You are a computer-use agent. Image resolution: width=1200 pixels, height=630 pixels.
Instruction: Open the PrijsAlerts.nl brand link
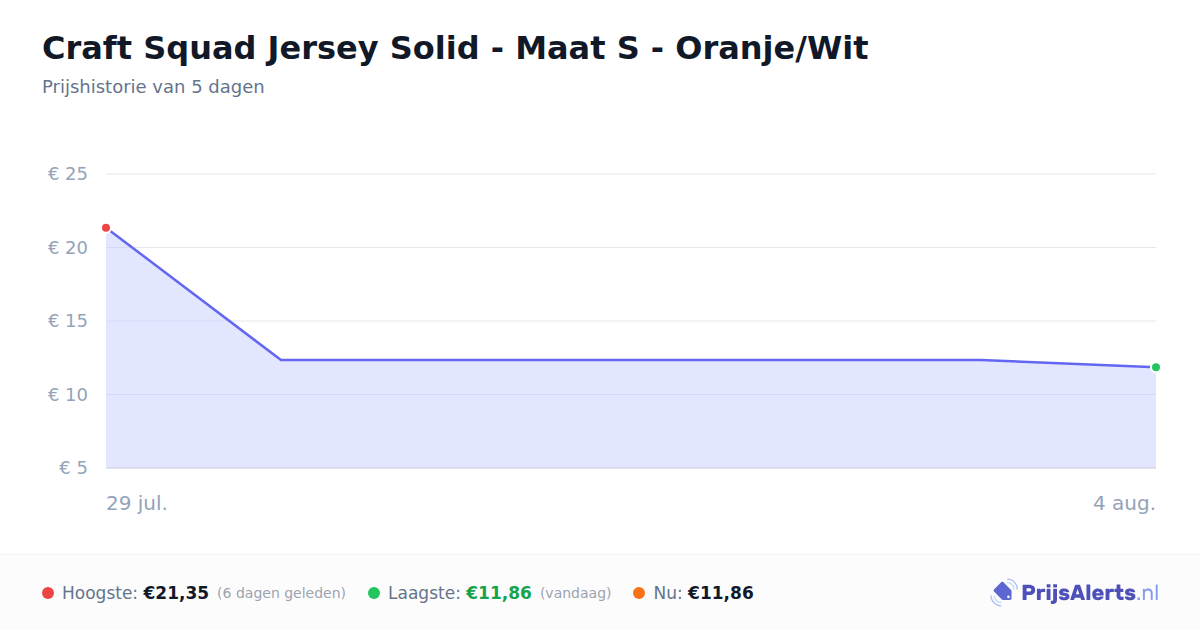point(1075,593)
